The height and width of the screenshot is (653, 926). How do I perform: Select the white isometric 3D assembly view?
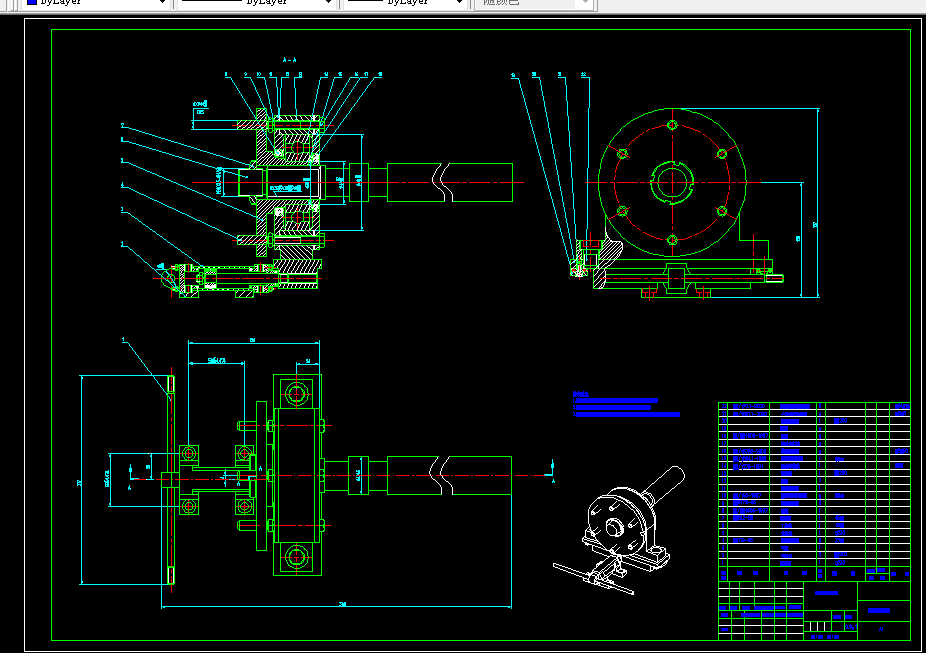pyautogui.click(x=619, y=530)
